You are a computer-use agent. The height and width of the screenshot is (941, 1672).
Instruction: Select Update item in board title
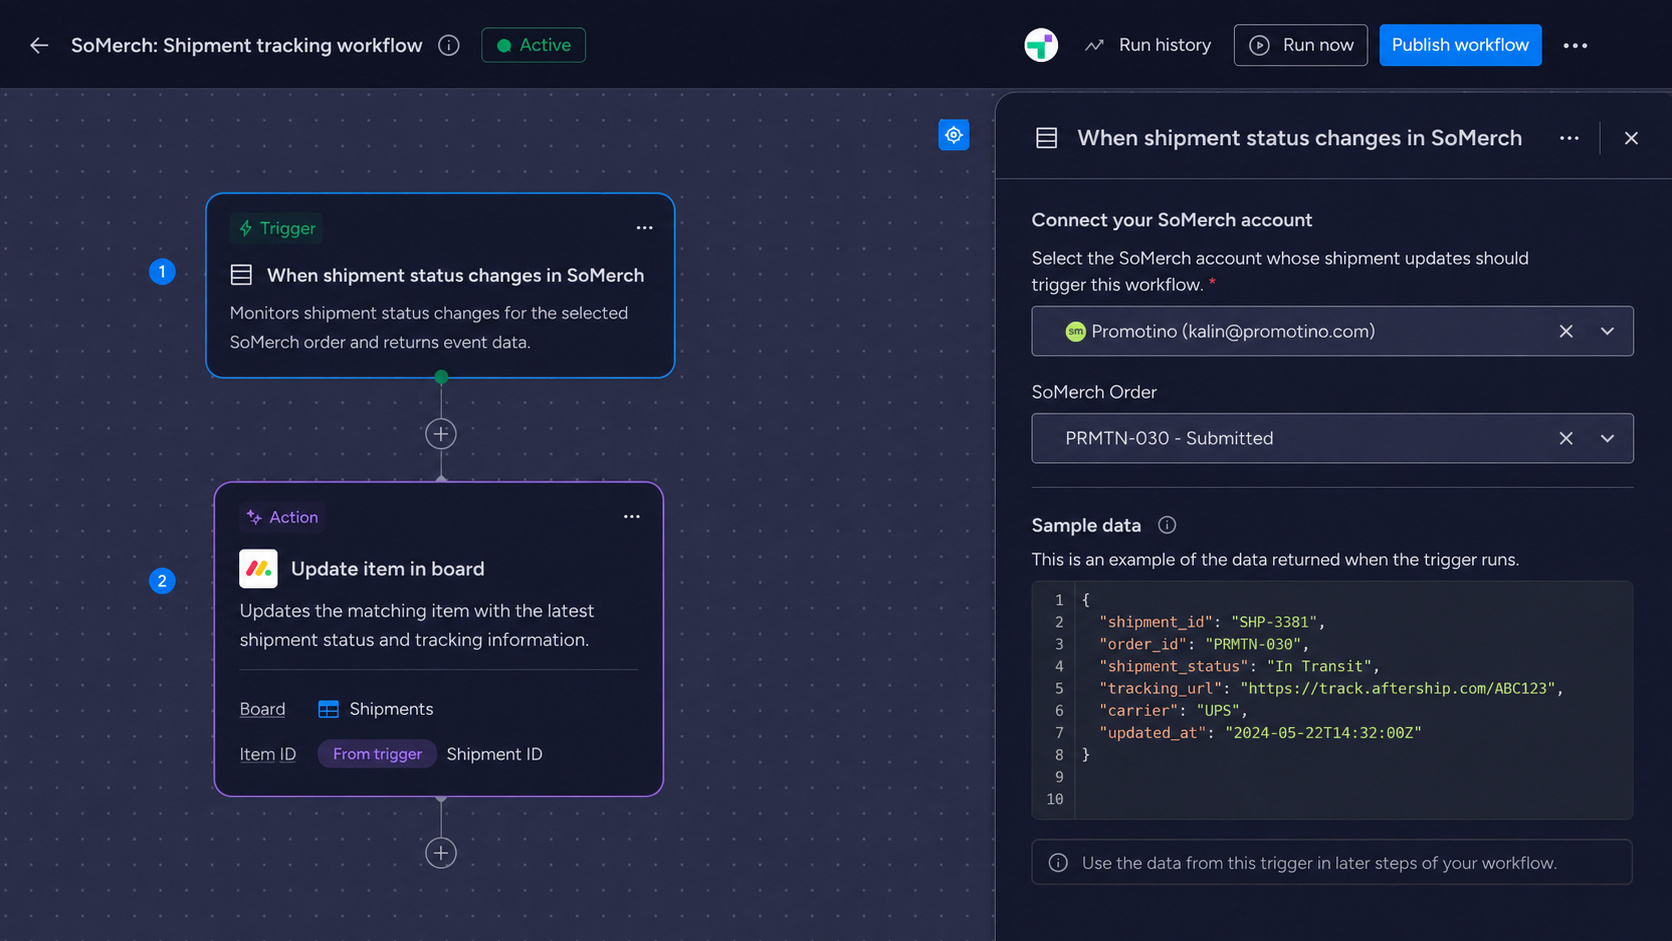click(x=388, y=569)
